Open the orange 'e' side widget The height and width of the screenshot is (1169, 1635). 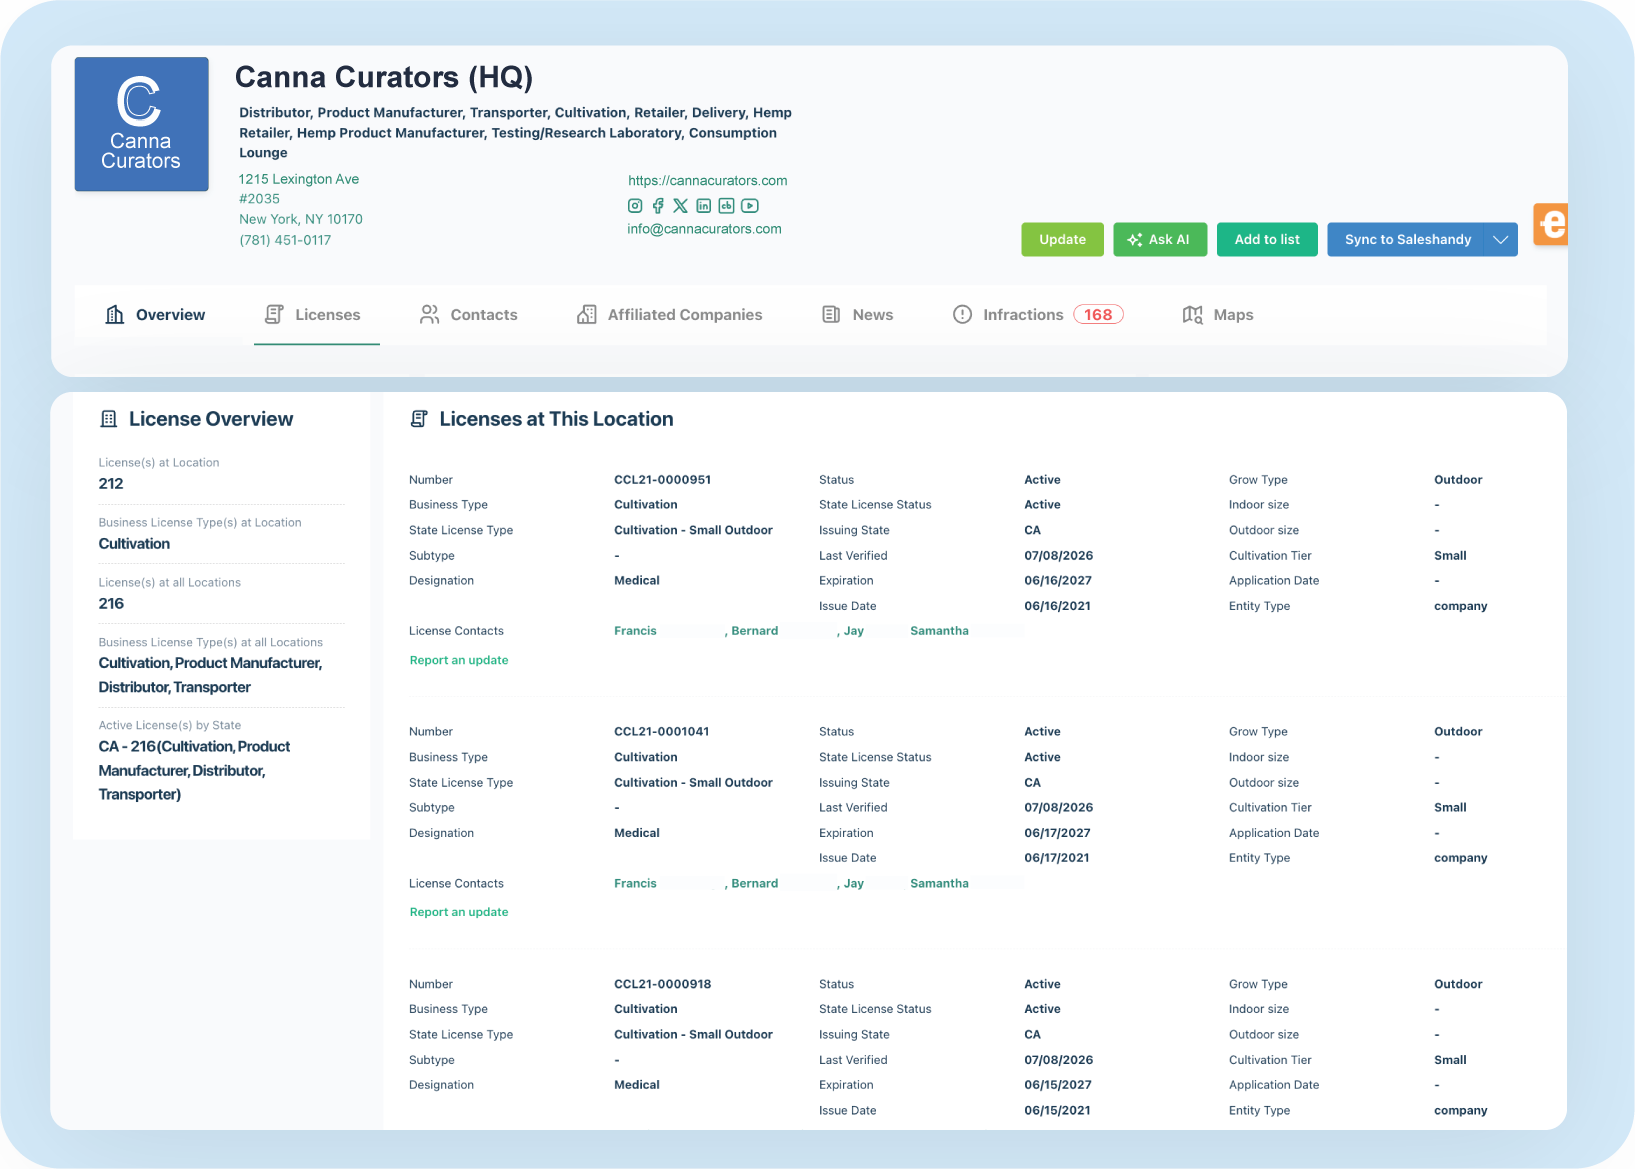tap(1551, 224)
